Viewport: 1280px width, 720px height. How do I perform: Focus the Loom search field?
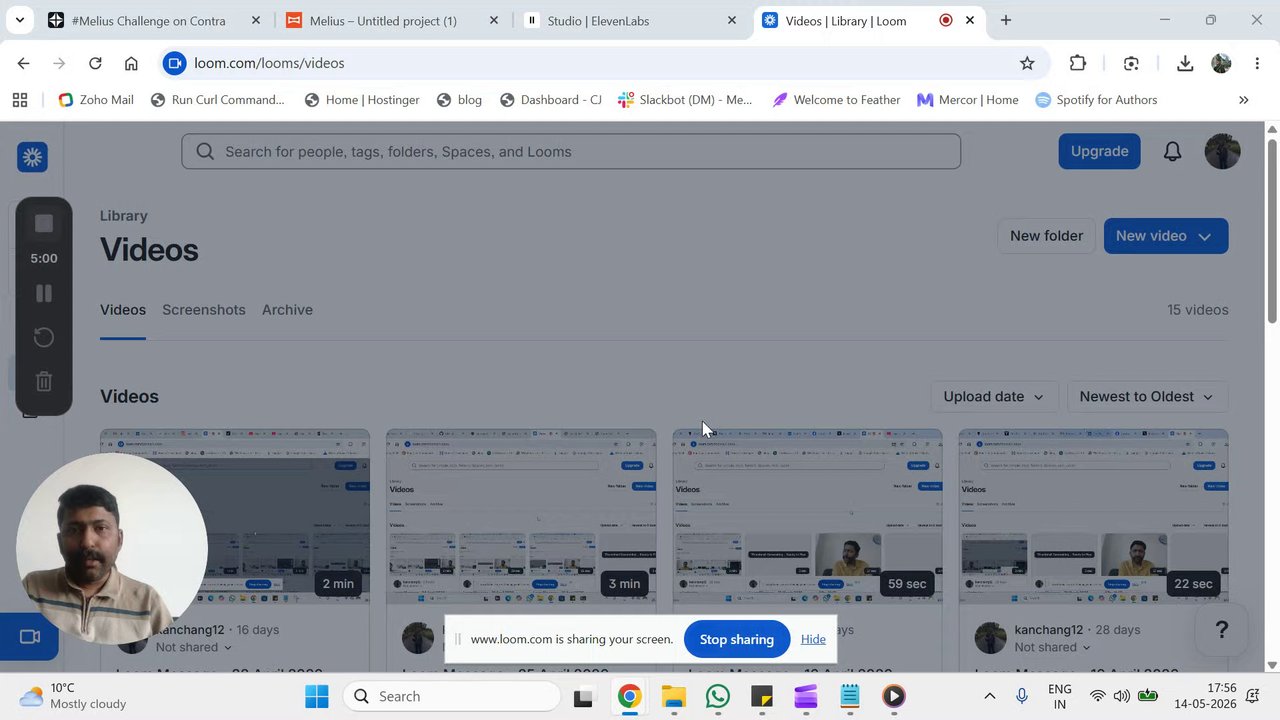pos(571,151)
